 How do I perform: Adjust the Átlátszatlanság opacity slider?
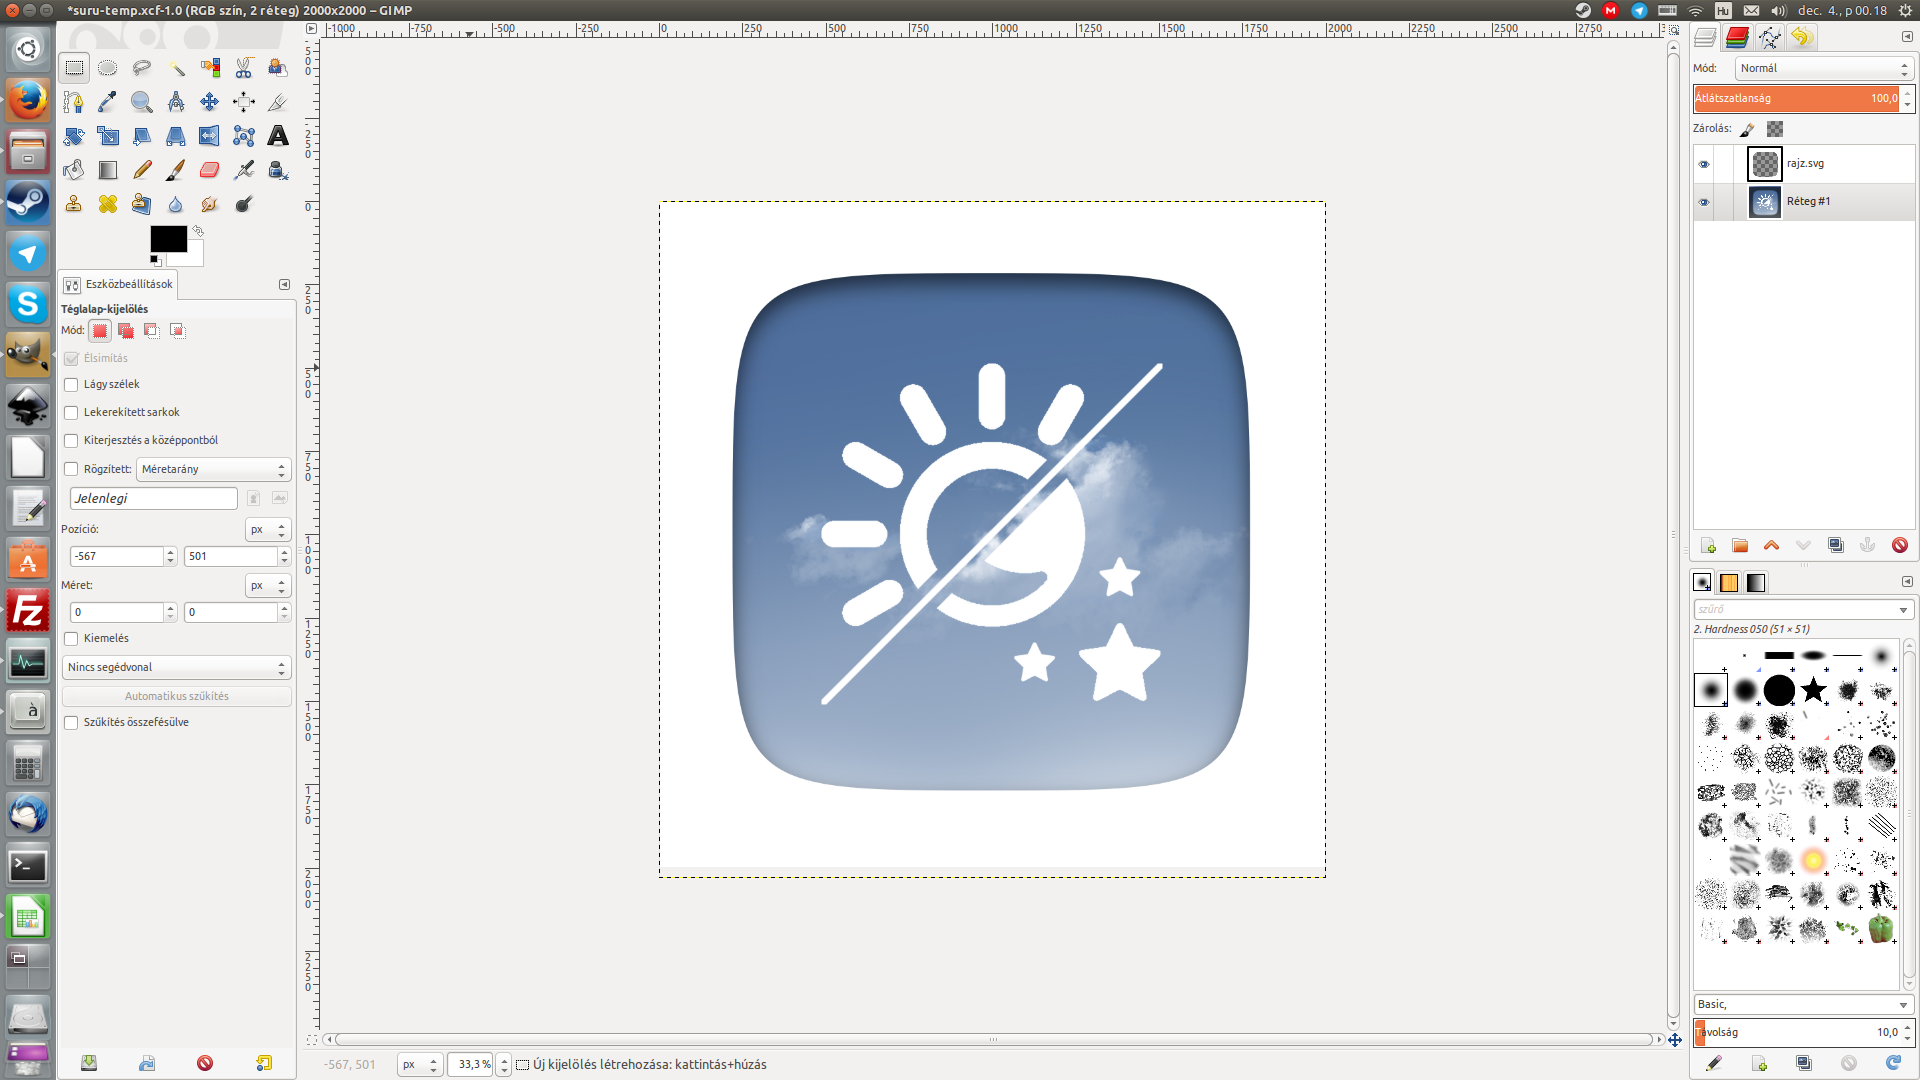[1797, 98]
